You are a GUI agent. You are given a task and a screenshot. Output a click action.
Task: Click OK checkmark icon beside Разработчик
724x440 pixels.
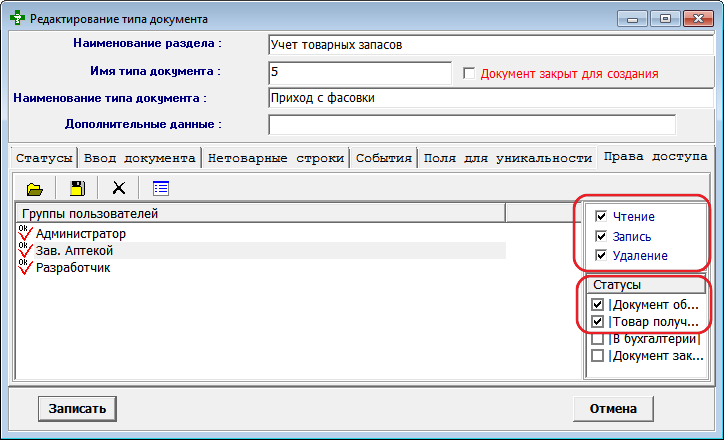tap(25, 267)
